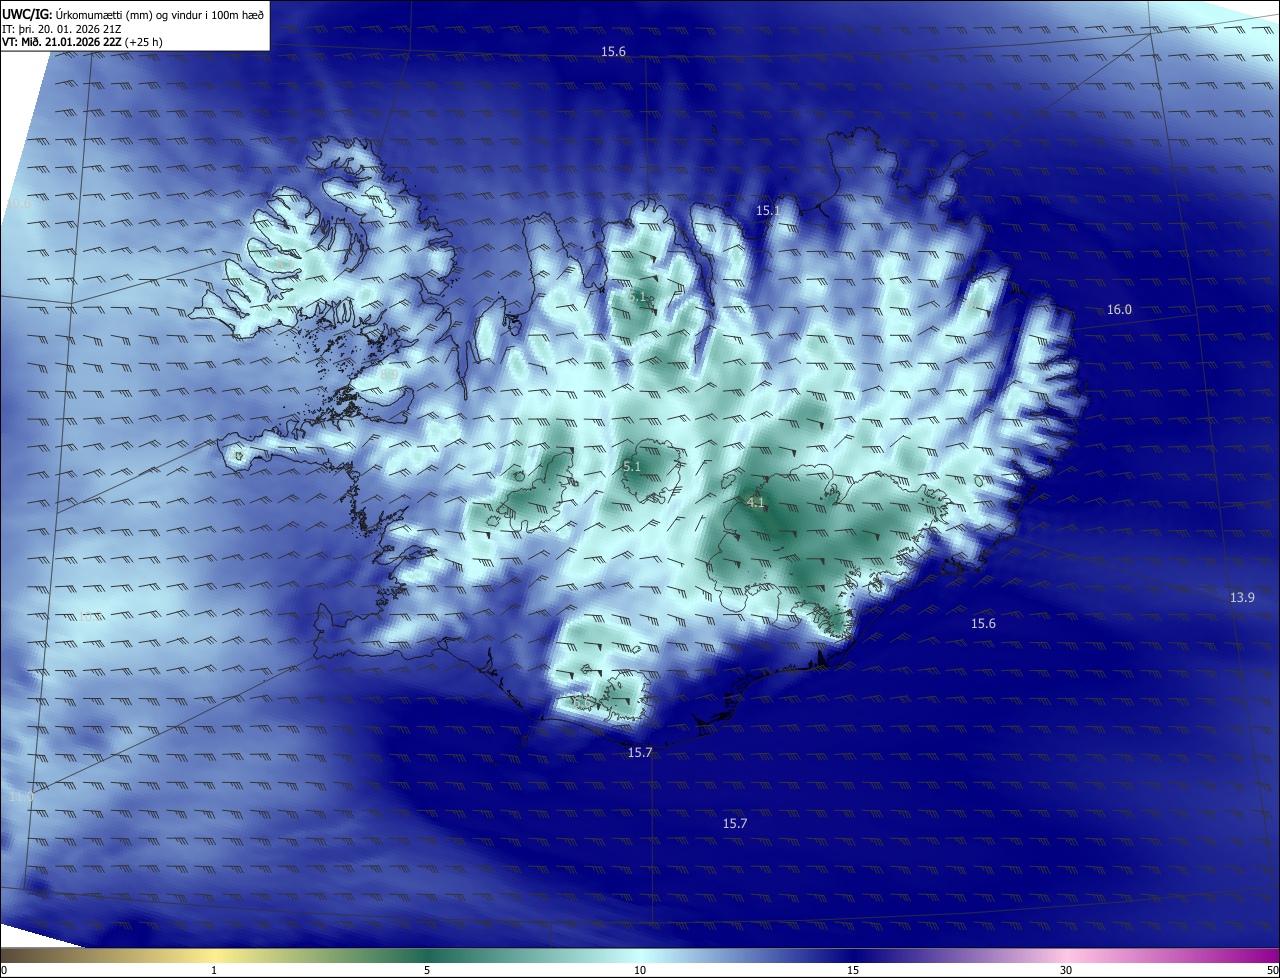Click the 0 label on the color scale
The image size is (1280, 978).
click(x=4, y=971)
